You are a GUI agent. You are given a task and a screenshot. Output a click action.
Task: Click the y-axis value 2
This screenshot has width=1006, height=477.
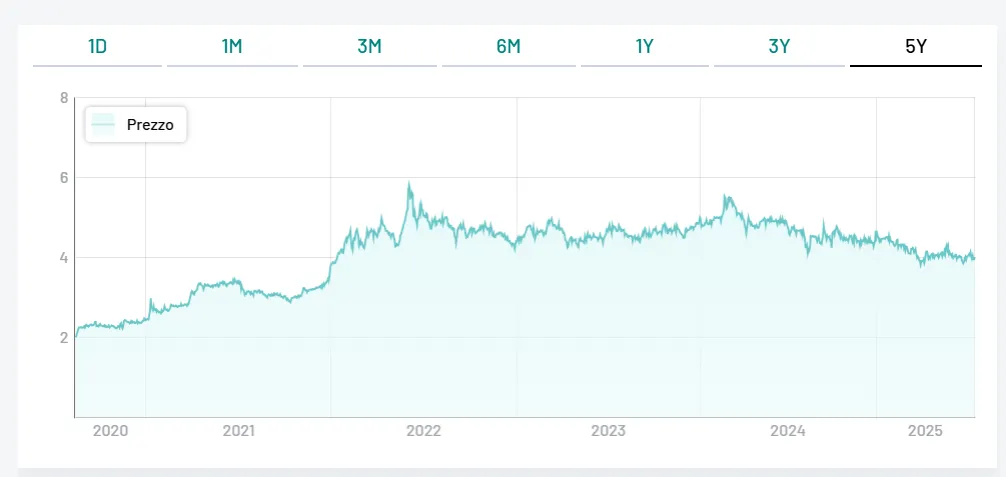[64, 338]
